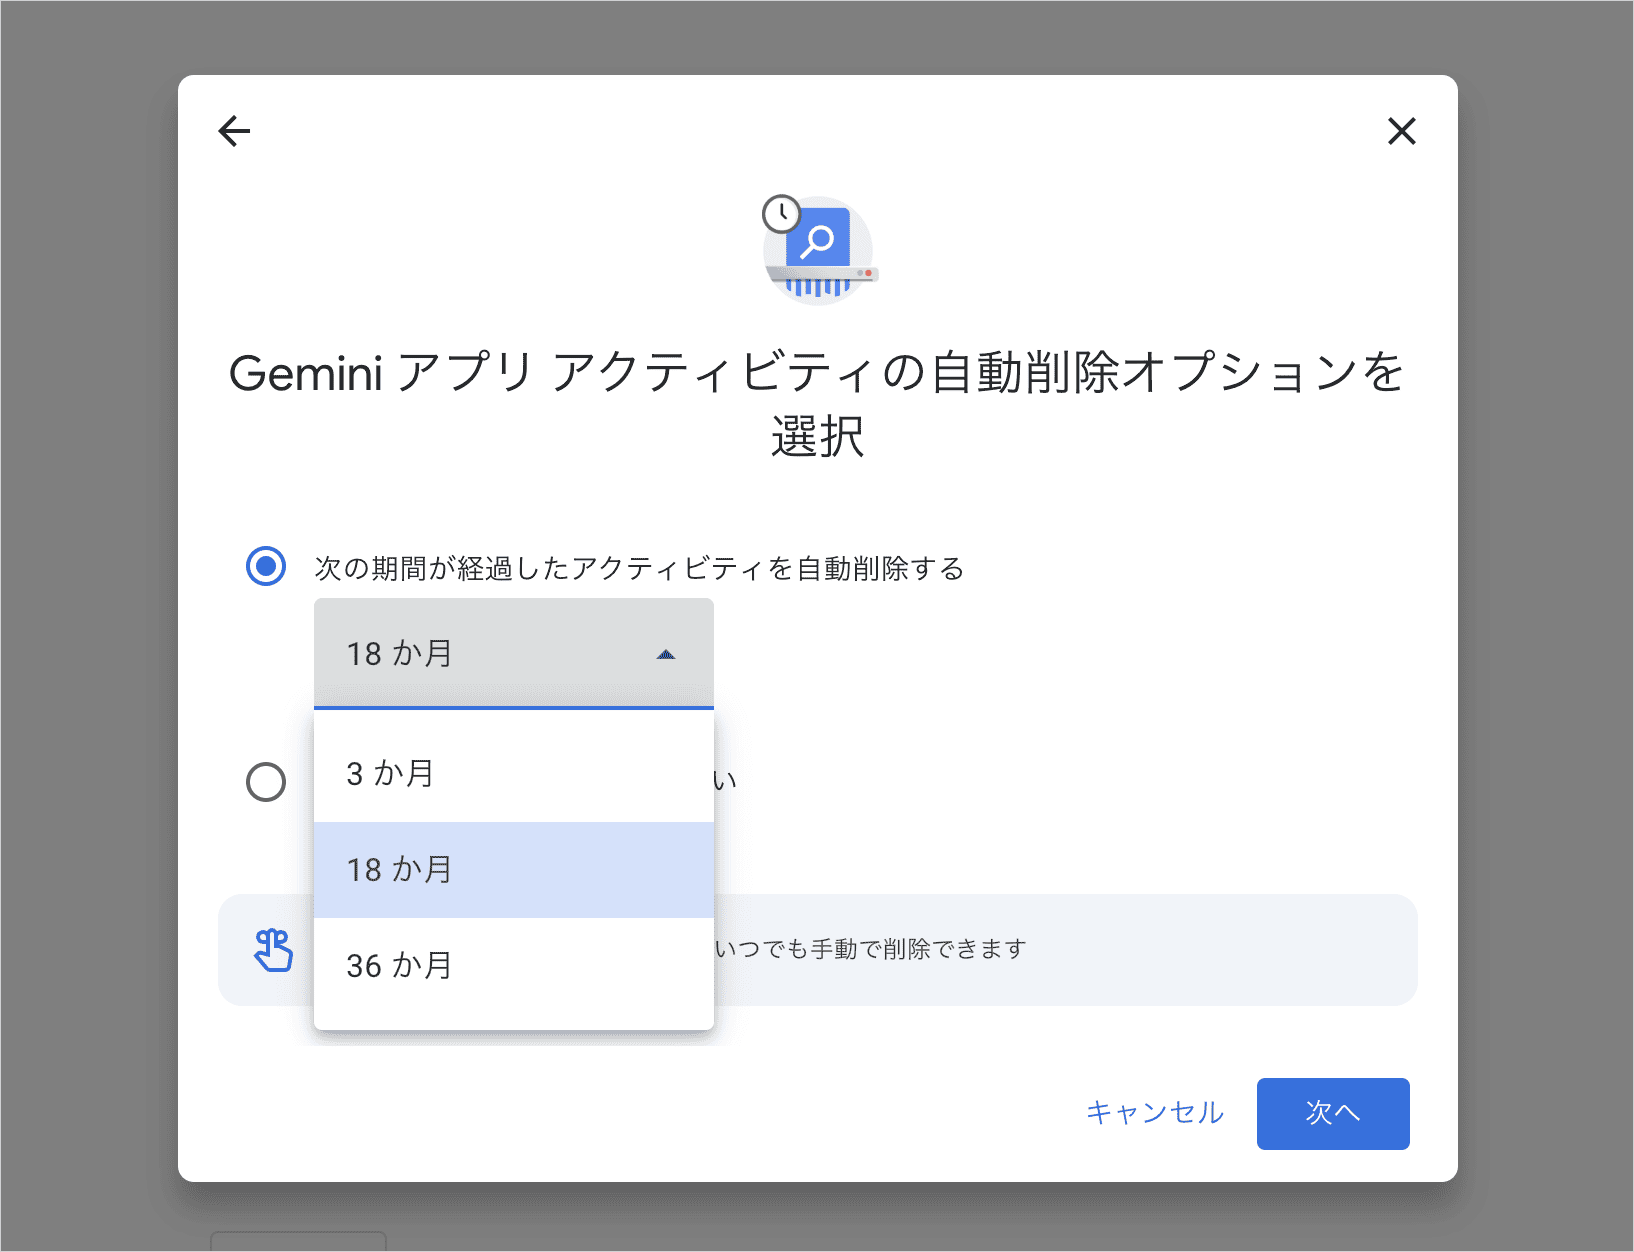Choose 3 か月 from the list

514,774
